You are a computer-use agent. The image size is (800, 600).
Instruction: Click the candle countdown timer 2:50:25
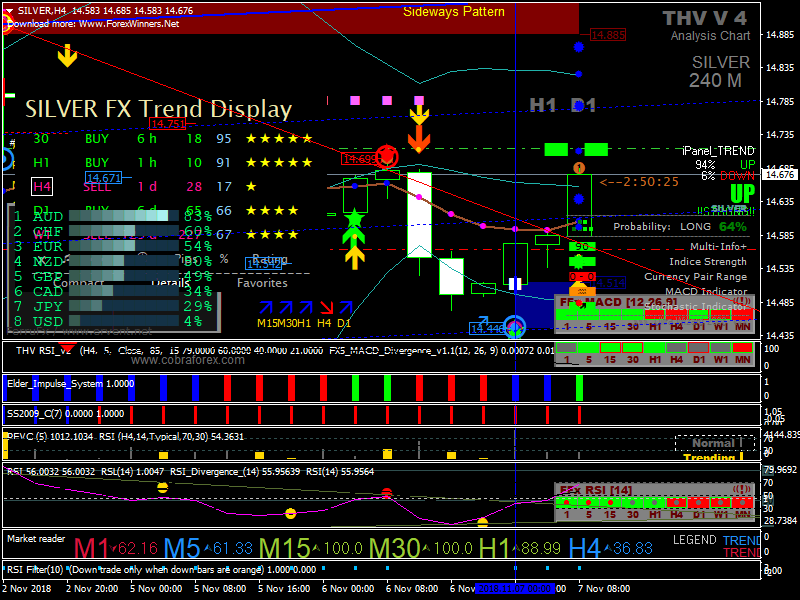click(x=639, y=182)
